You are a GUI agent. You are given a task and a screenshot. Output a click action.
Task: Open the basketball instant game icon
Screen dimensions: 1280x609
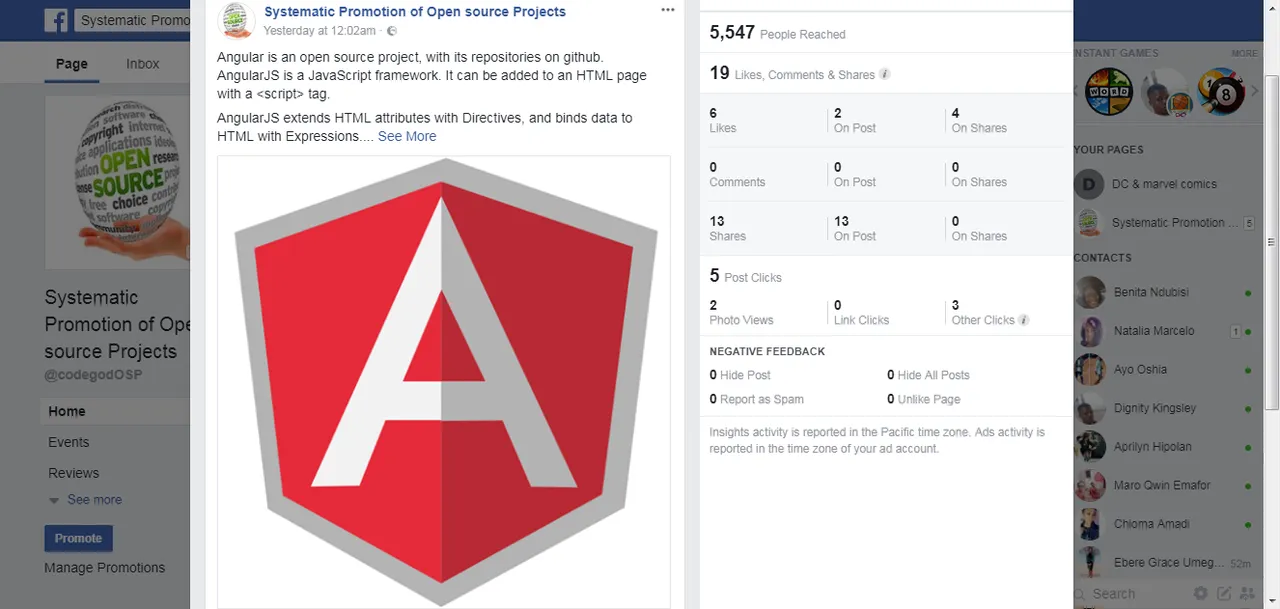coord(1165,92)
